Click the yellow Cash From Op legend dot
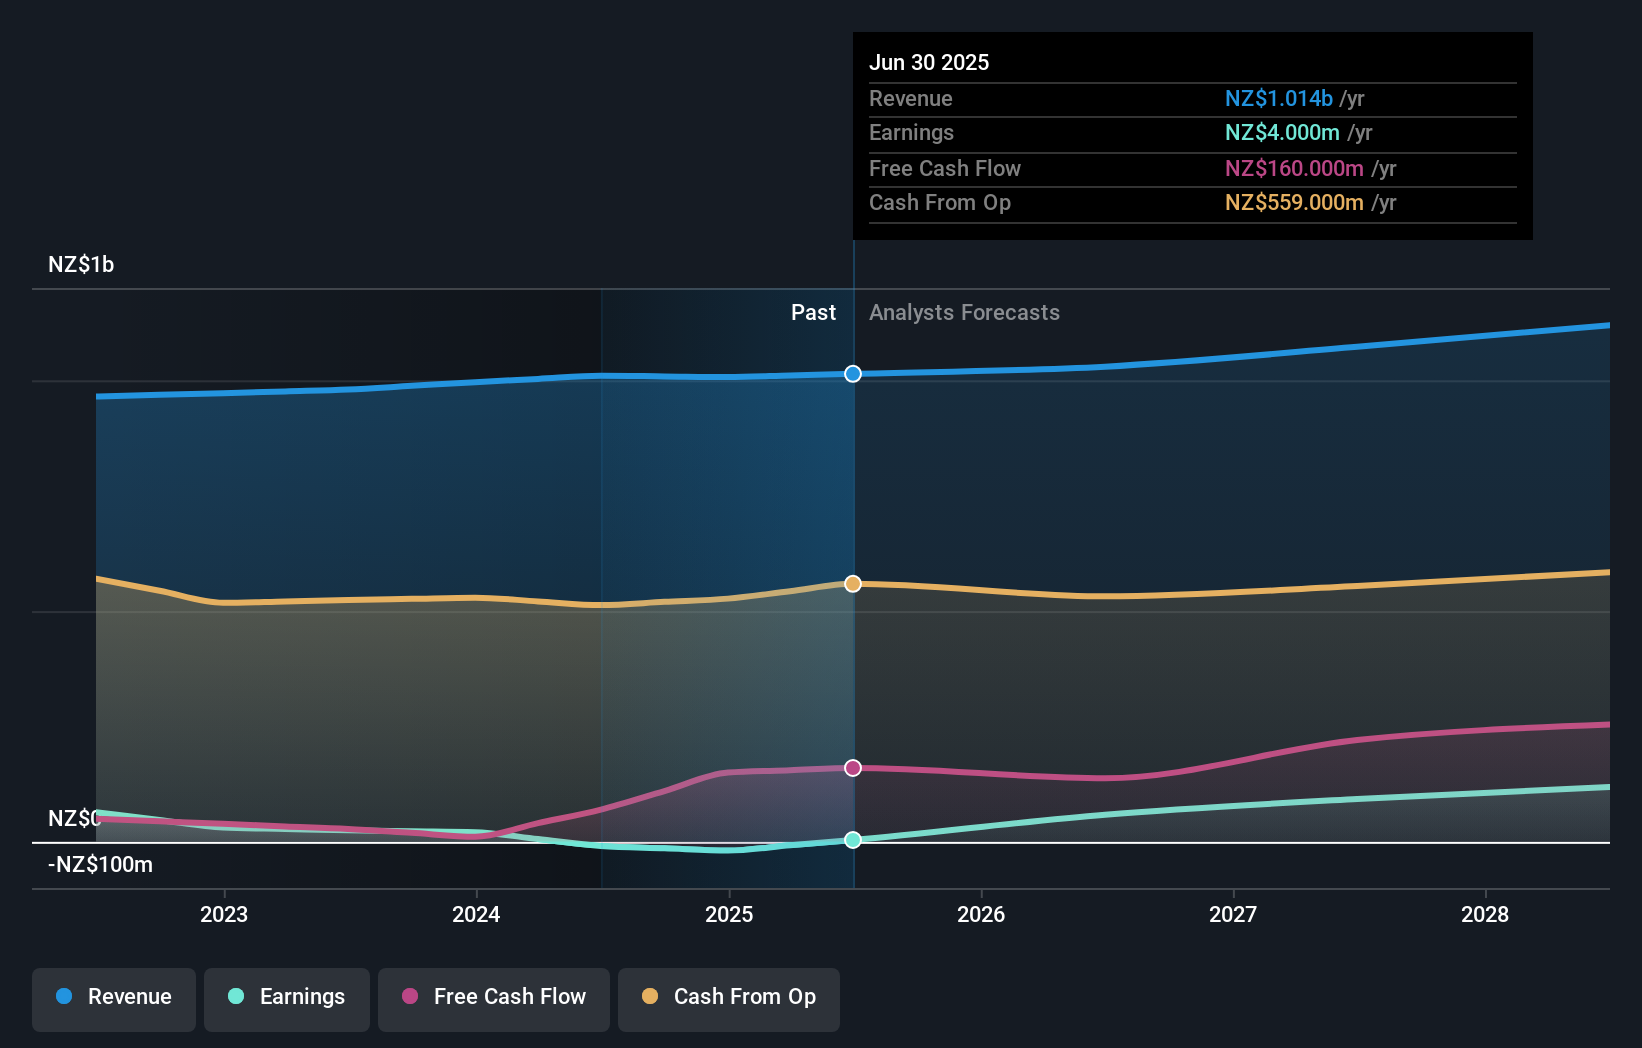Image resolution: width=1642 pixels, height=1048 pixels. click(651, 998)
